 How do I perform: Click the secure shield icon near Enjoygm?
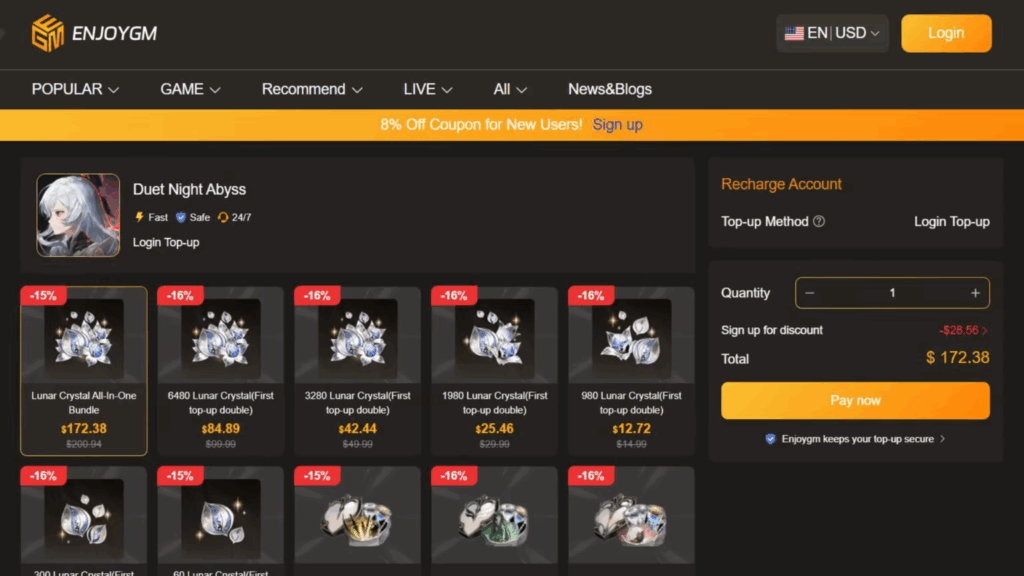tap(771, 439)
